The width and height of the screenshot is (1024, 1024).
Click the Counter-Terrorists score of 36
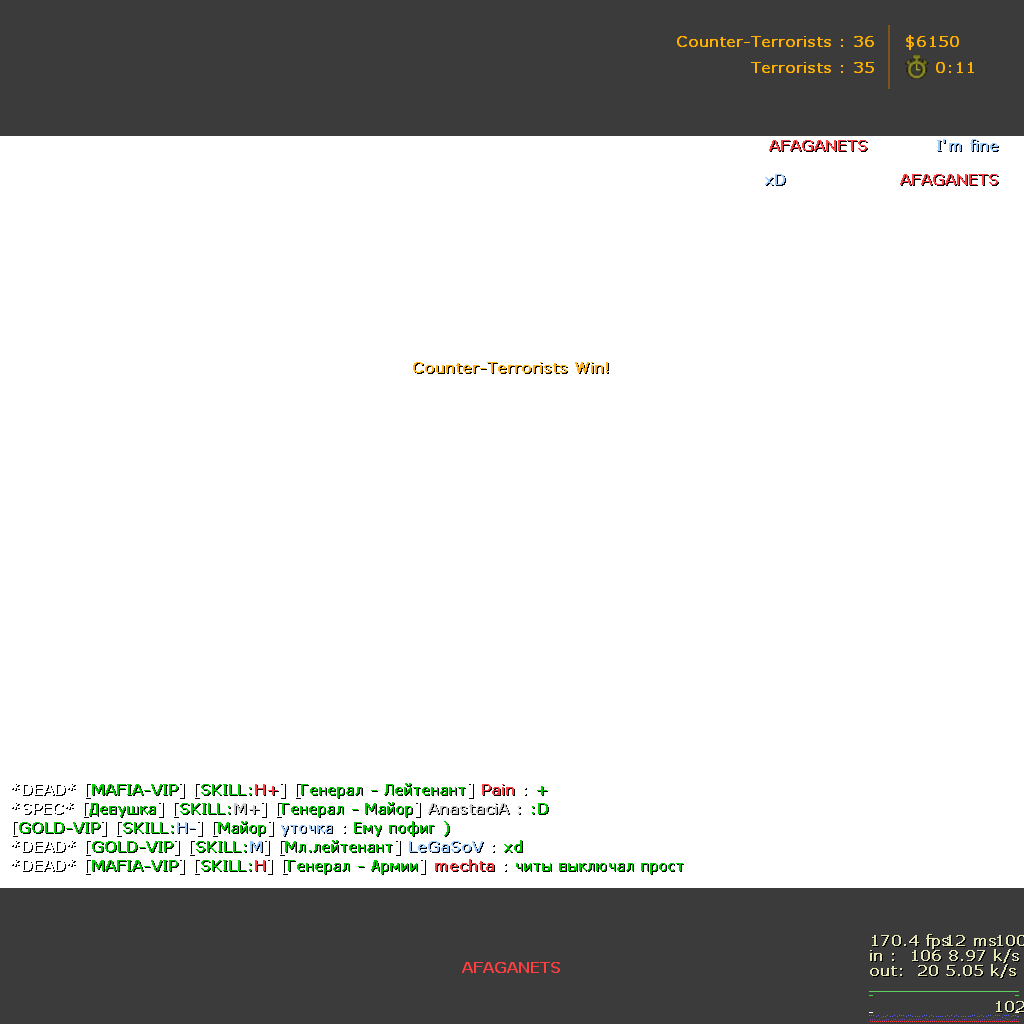775,42
